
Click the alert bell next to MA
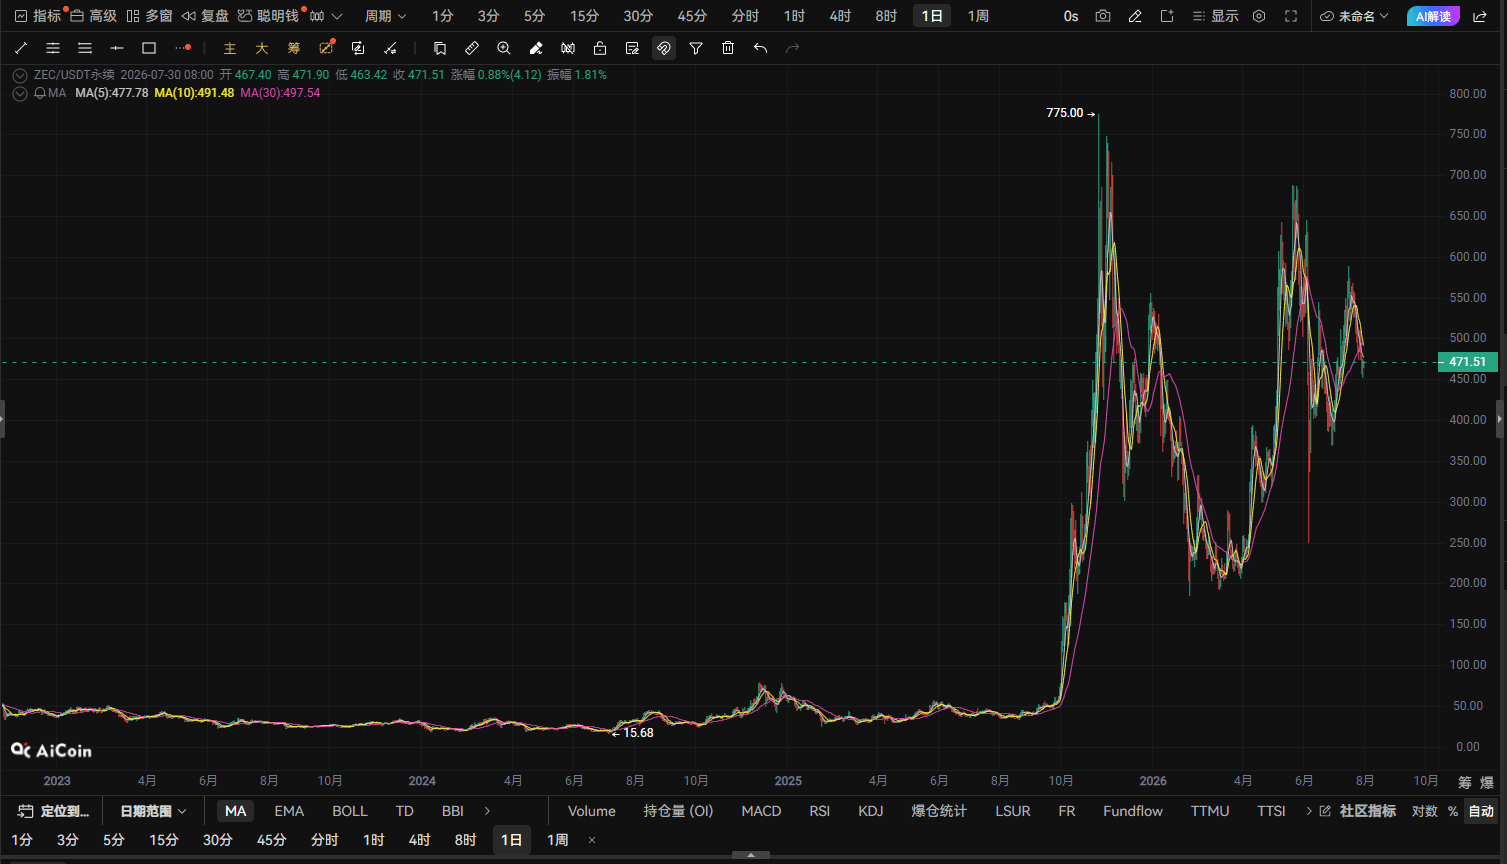coord(40,93)
